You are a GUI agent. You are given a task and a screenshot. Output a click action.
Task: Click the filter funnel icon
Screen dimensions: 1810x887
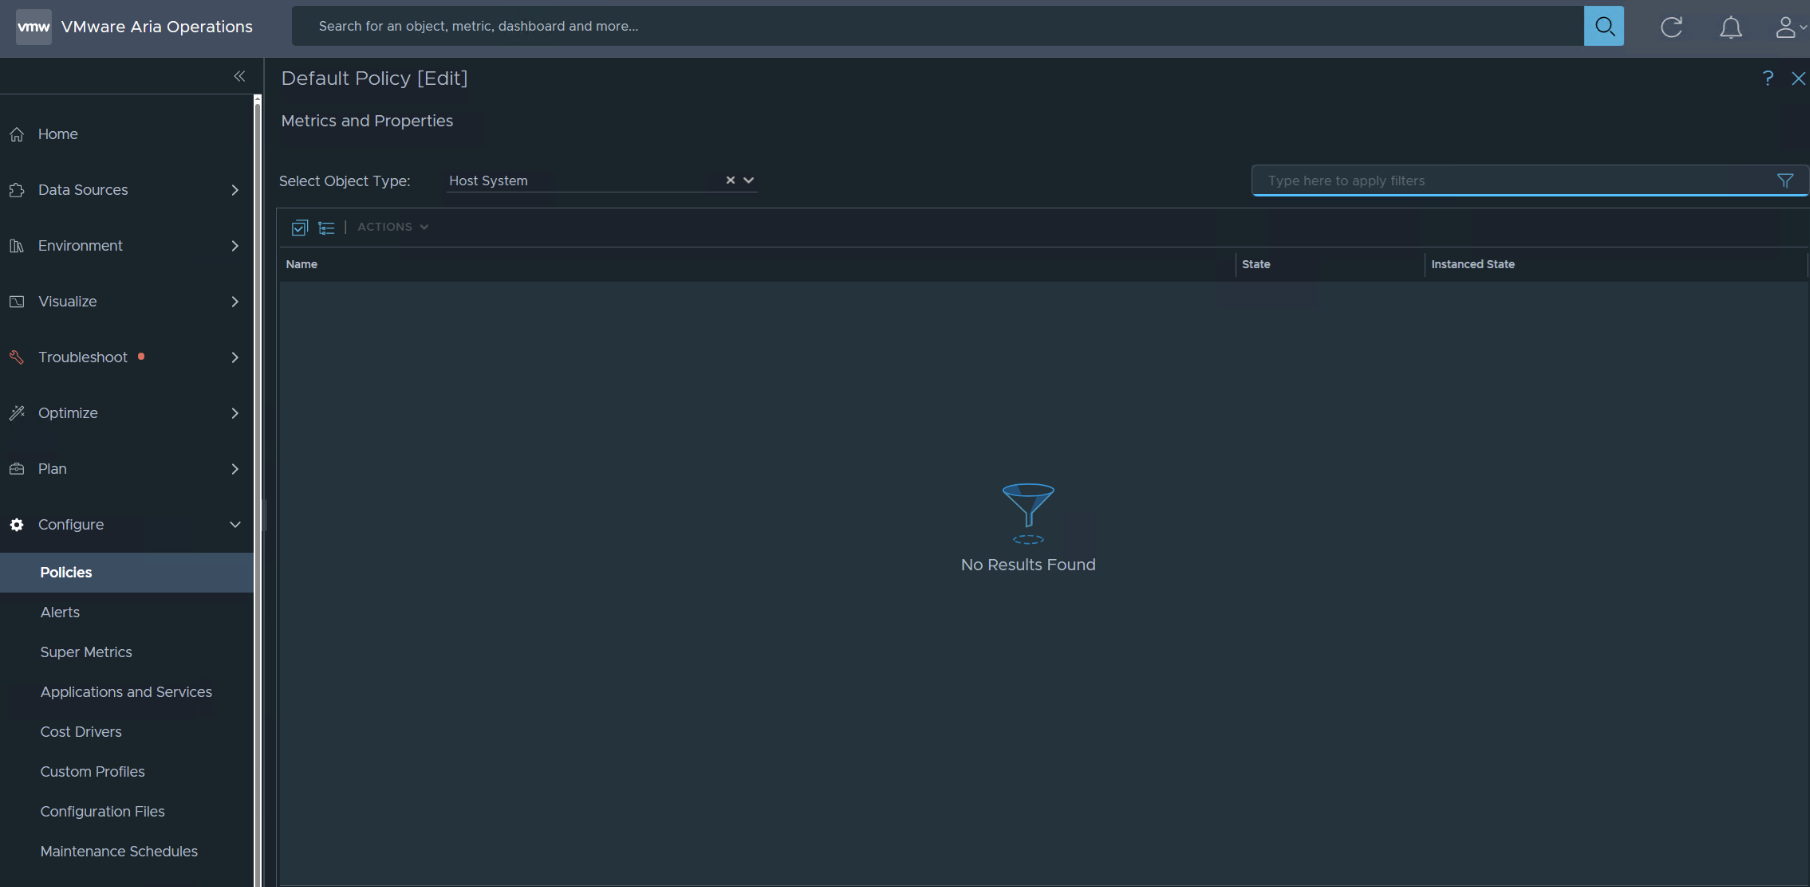[1784, 181]
